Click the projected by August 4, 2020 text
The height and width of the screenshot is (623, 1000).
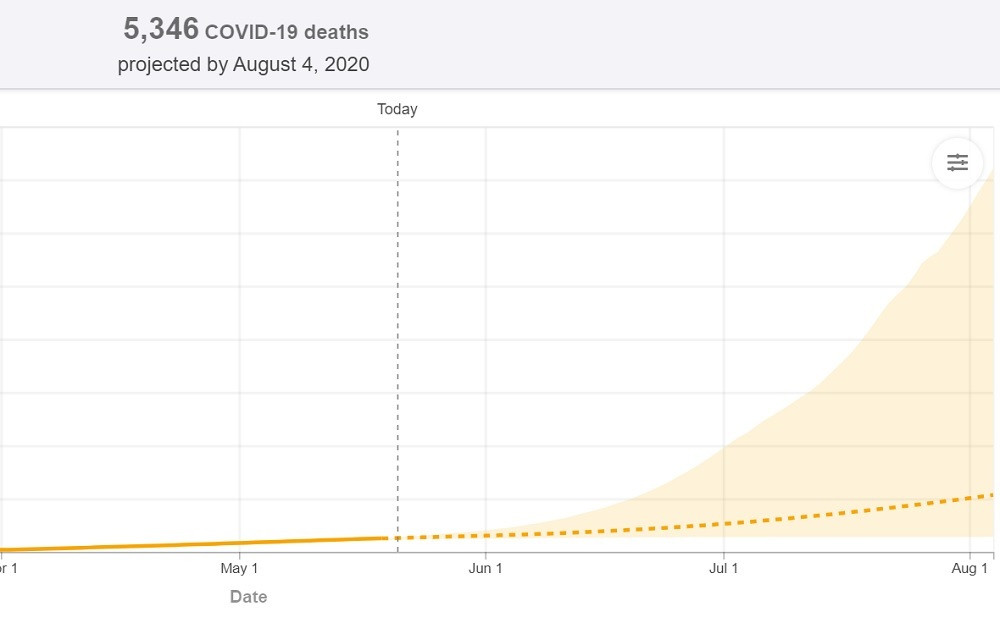[243, 65]
